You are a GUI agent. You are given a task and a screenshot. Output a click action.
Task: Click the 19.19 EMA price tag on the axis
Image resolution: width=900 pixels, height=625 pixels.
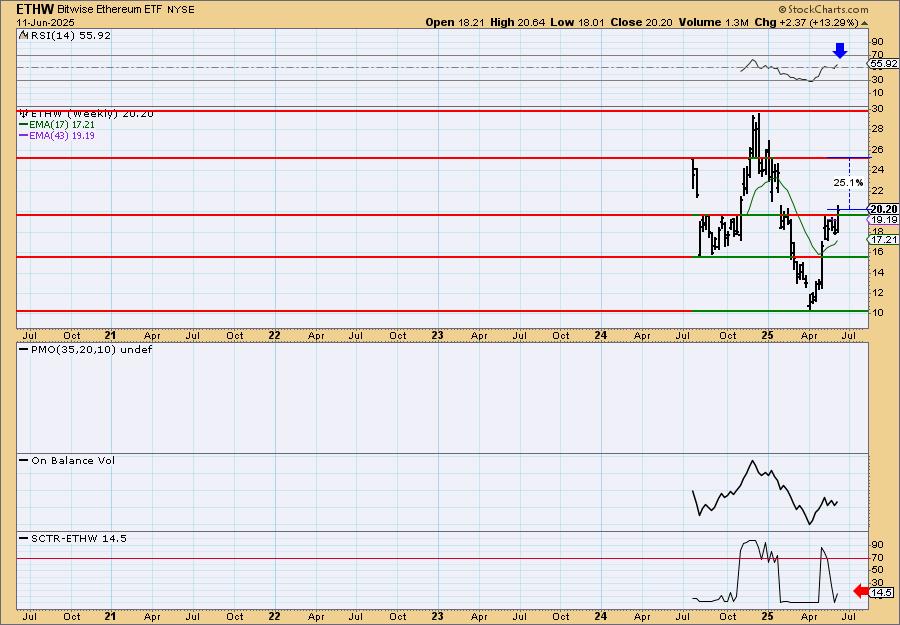point(883,220)
